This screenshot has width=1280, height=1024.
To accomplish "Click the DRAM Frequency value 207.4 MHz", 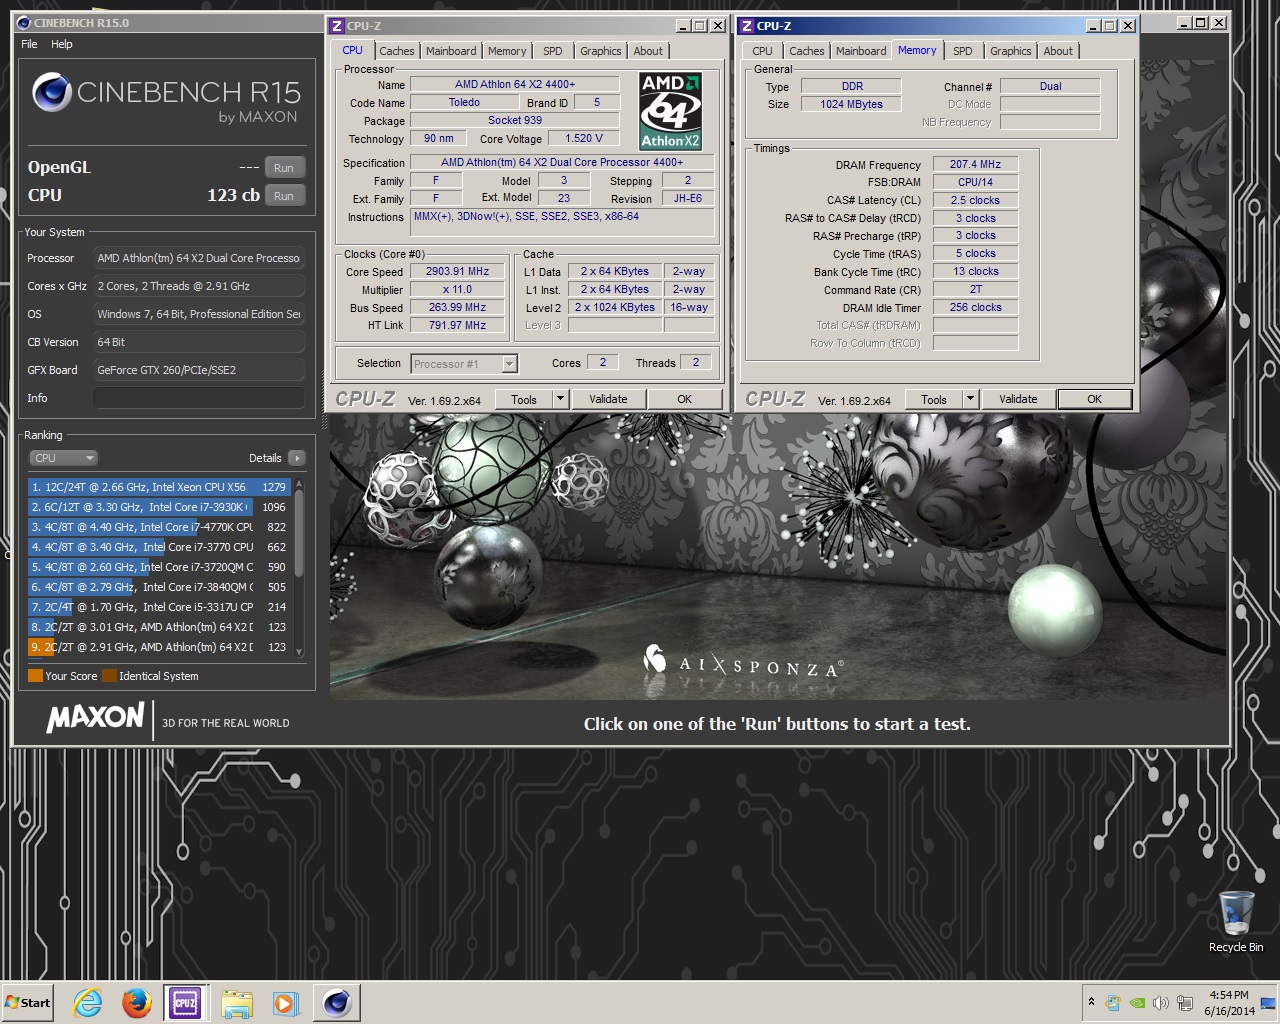I will (975, 164).
